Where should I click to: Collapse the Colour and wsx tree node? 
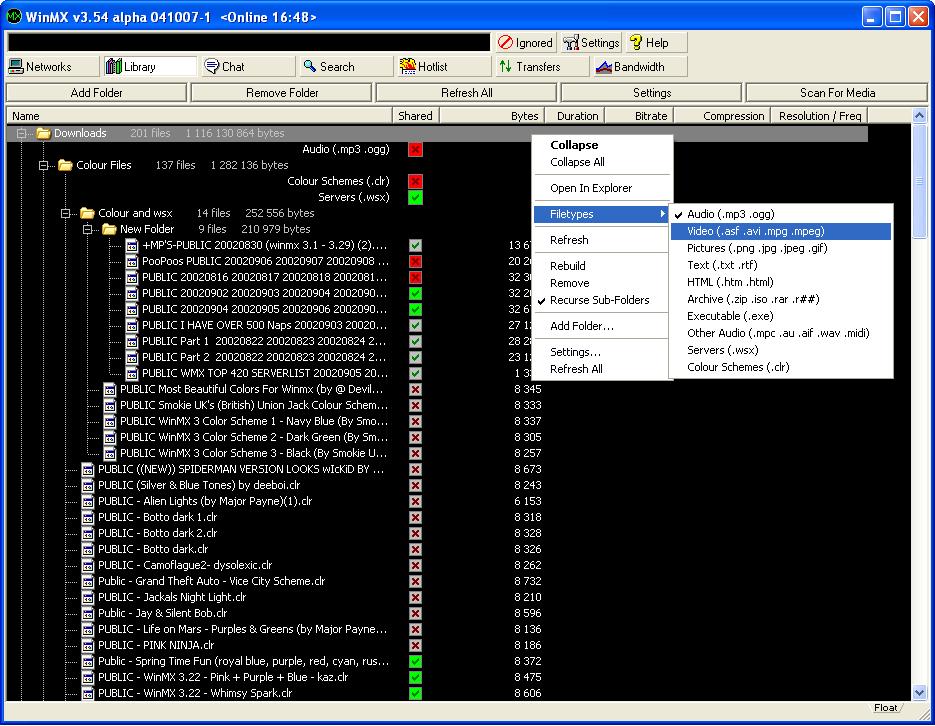66,213
